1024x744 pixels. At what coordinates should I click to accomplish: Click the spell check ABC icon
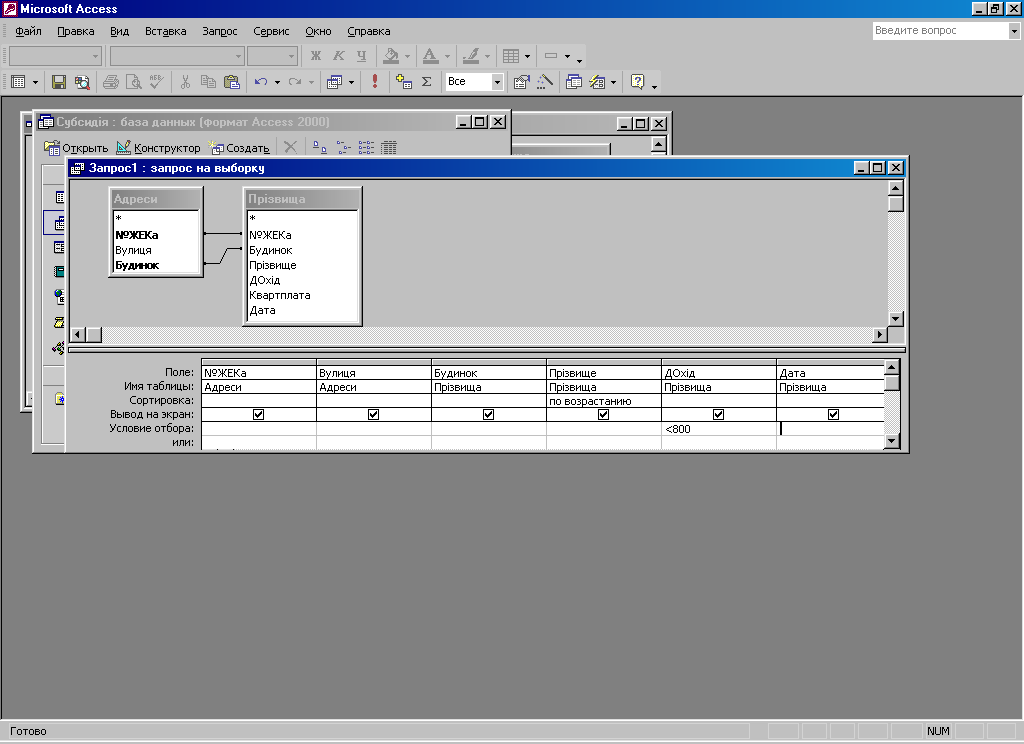(x=157, y=82)
